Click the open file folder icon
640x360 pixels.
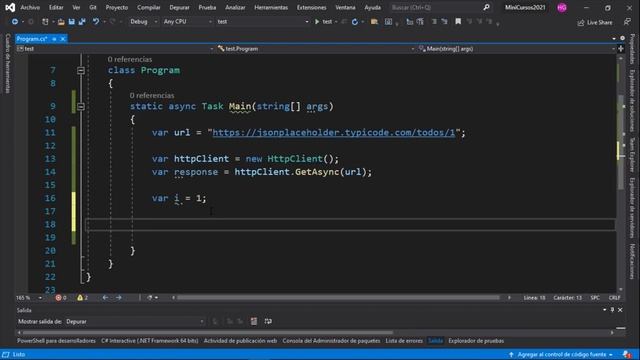pos(61,22)
